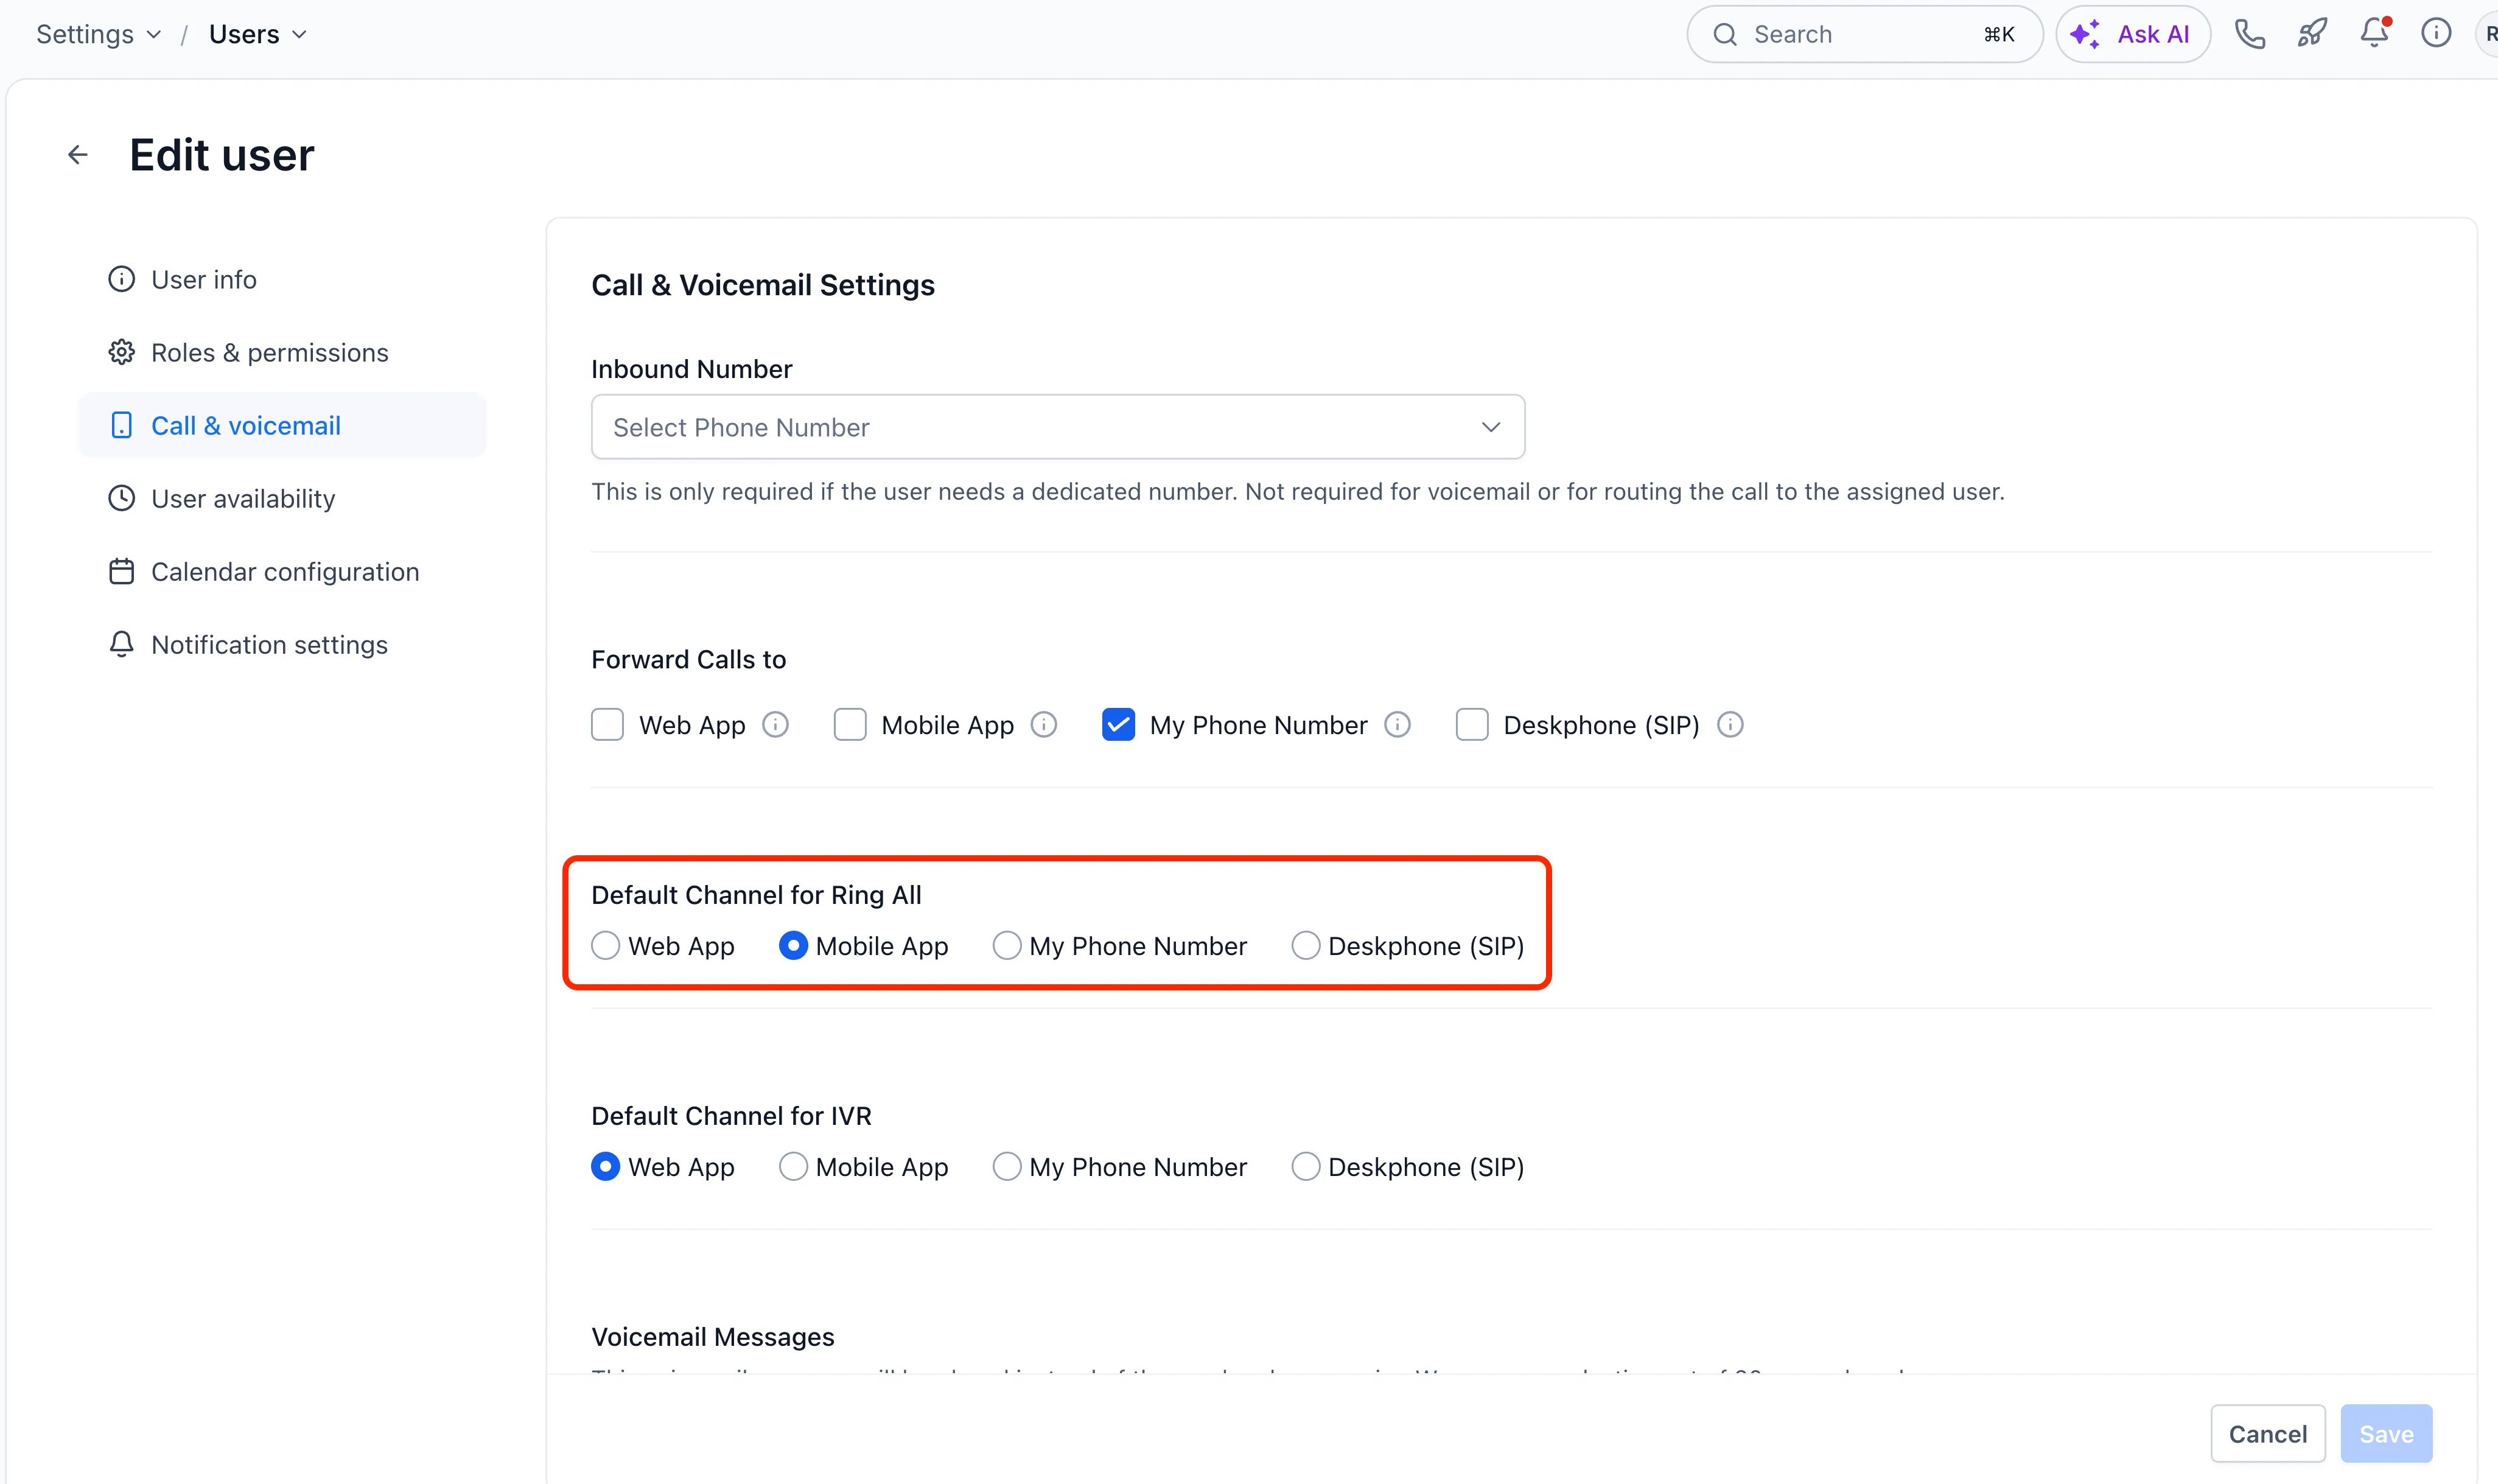Image resolution: width=2498 pixels, height=1484 pixels.
Task: Show info tooltip for Mobile App forwarding
Action: coord(1044,724)
